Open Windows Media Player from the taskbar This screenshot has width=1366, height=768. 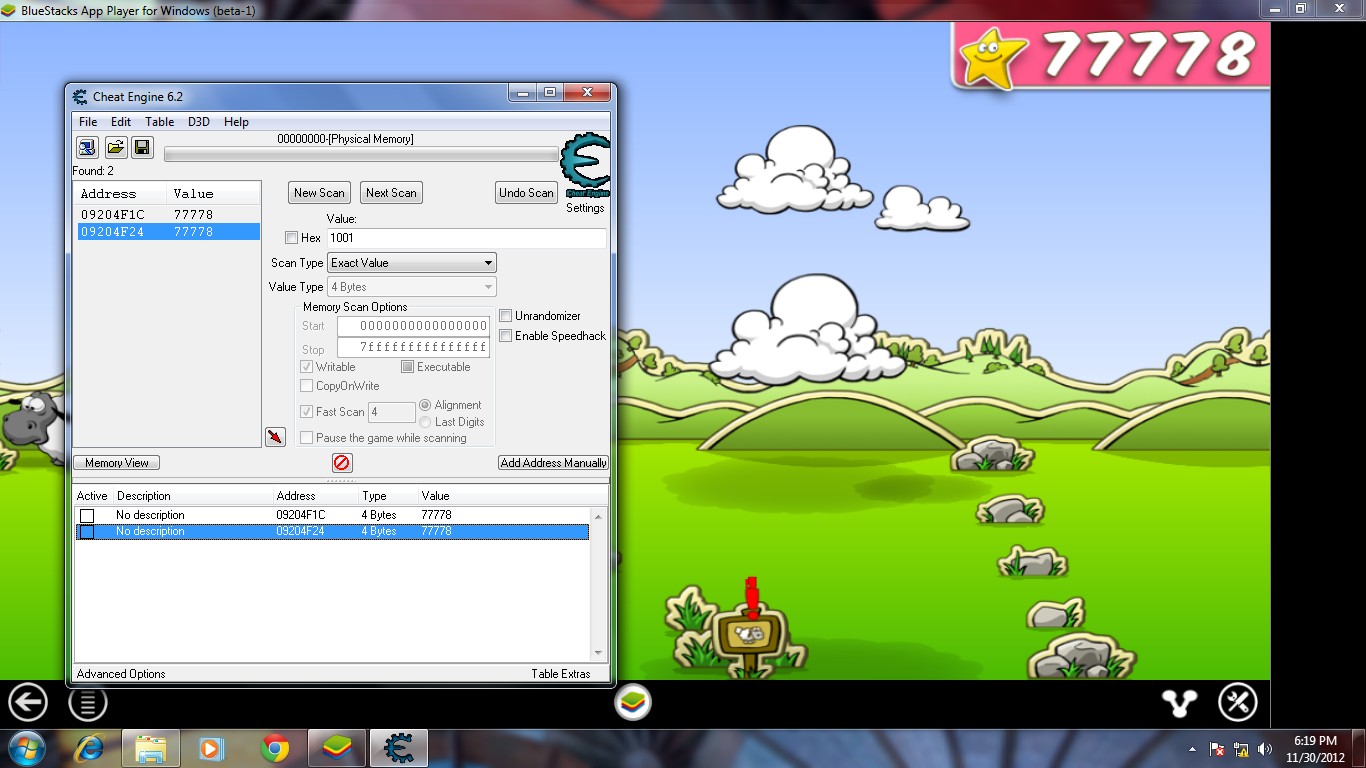(212, 748)
